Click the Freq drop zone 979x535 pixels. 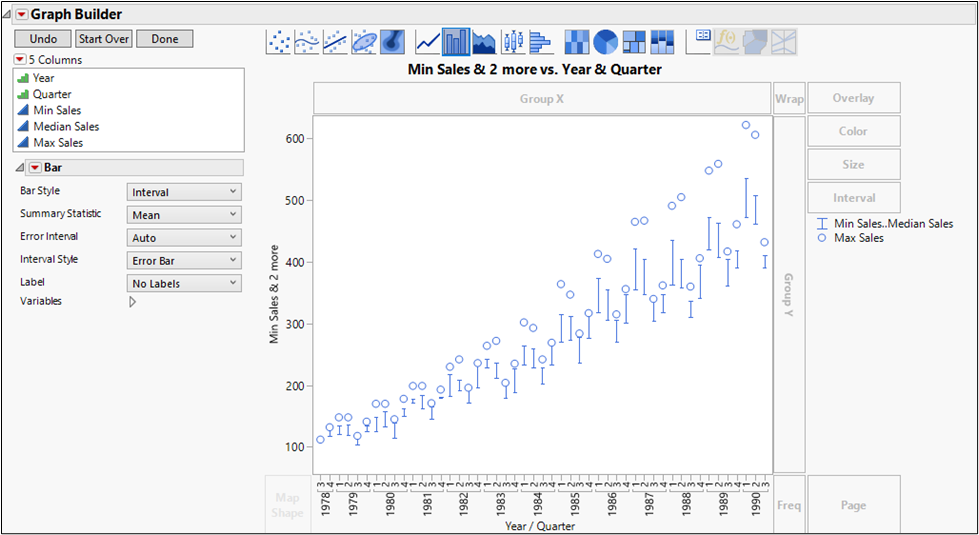click(789, 505)
